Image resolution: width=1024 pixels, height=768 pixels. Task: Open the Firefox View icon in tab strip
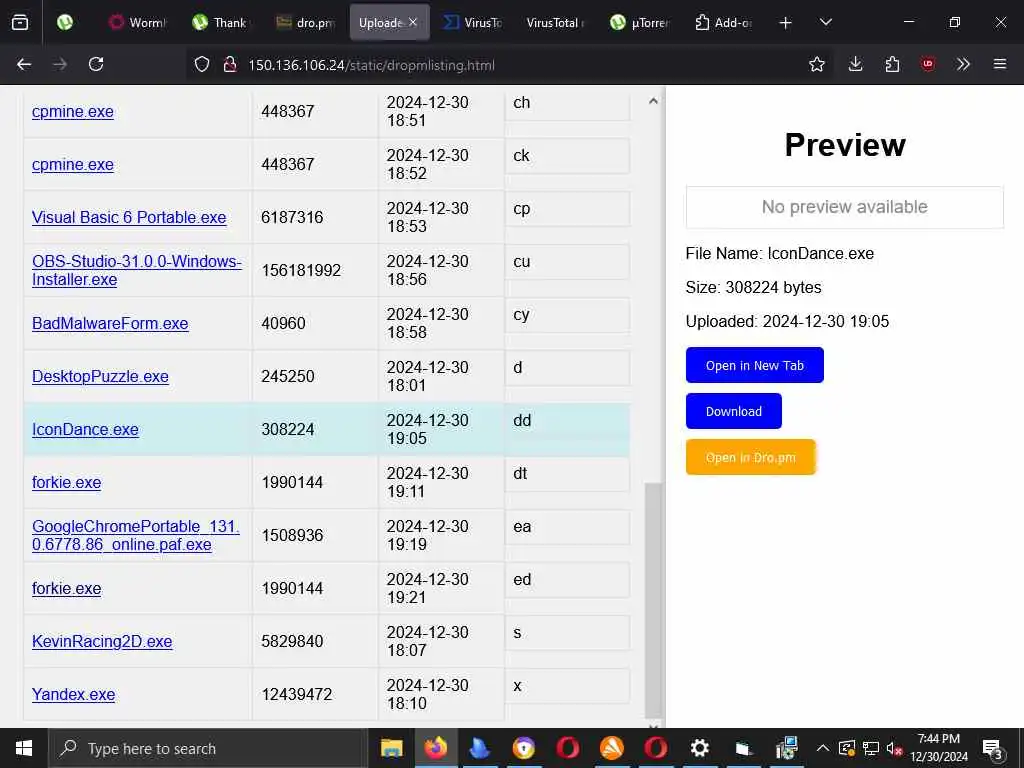pyautogui.click(x=20, y=22)
